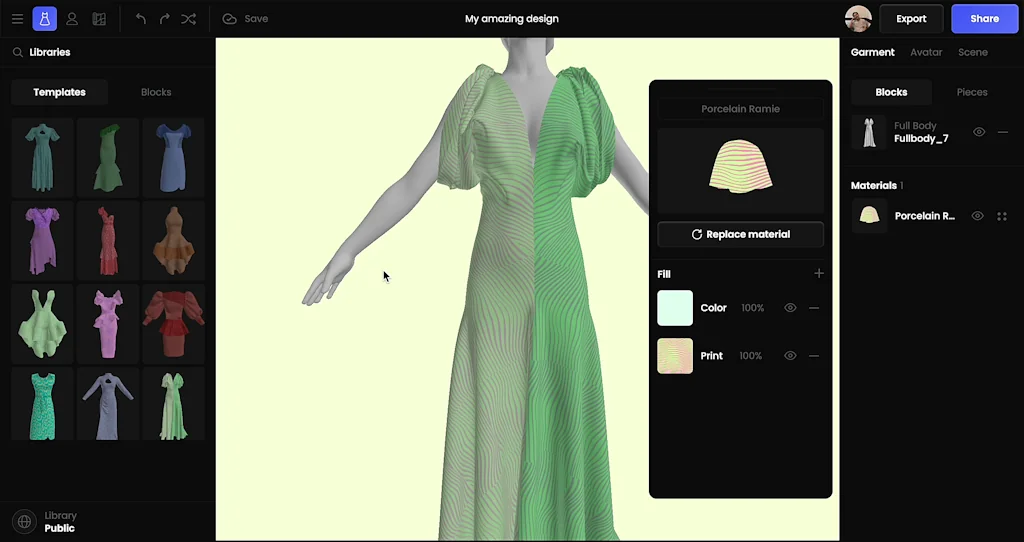Hide the Print fill layer

pos(790,356)
